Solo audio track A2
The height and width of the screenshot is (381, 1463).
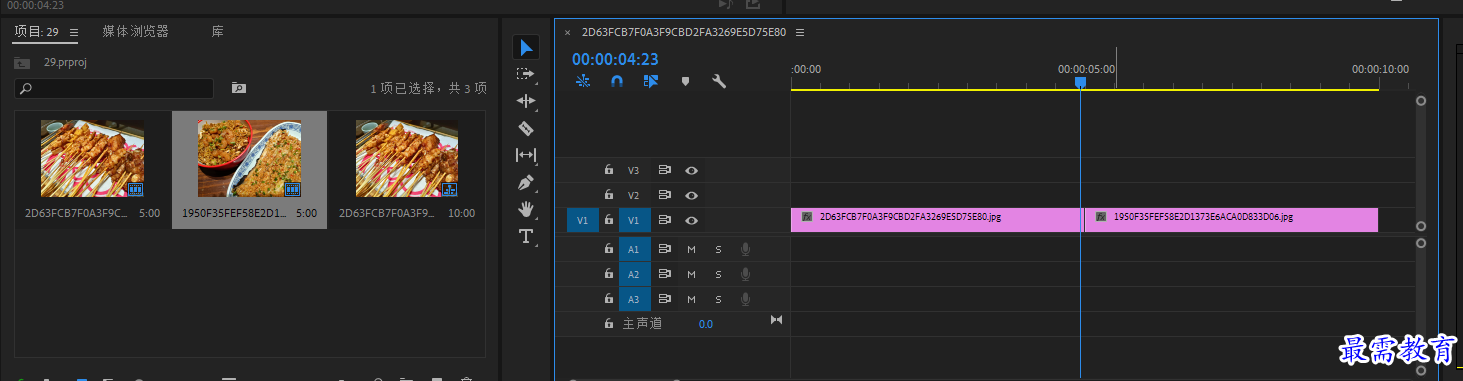click(x=717, y=274)
